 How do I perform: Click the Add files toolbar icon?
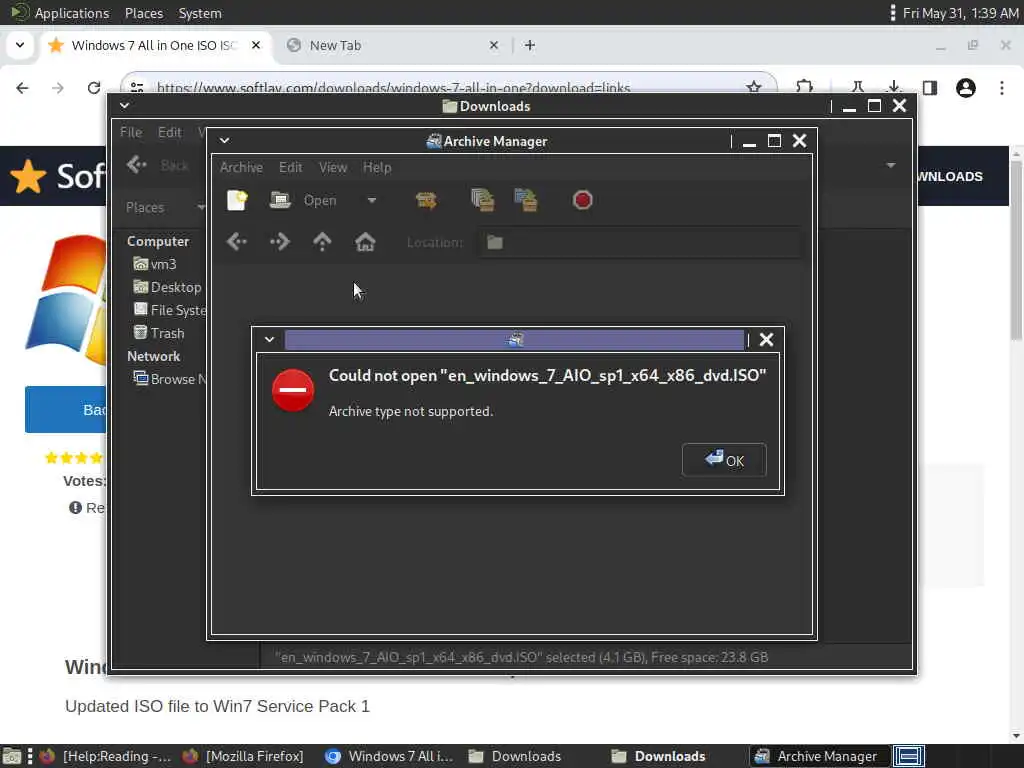483,200
